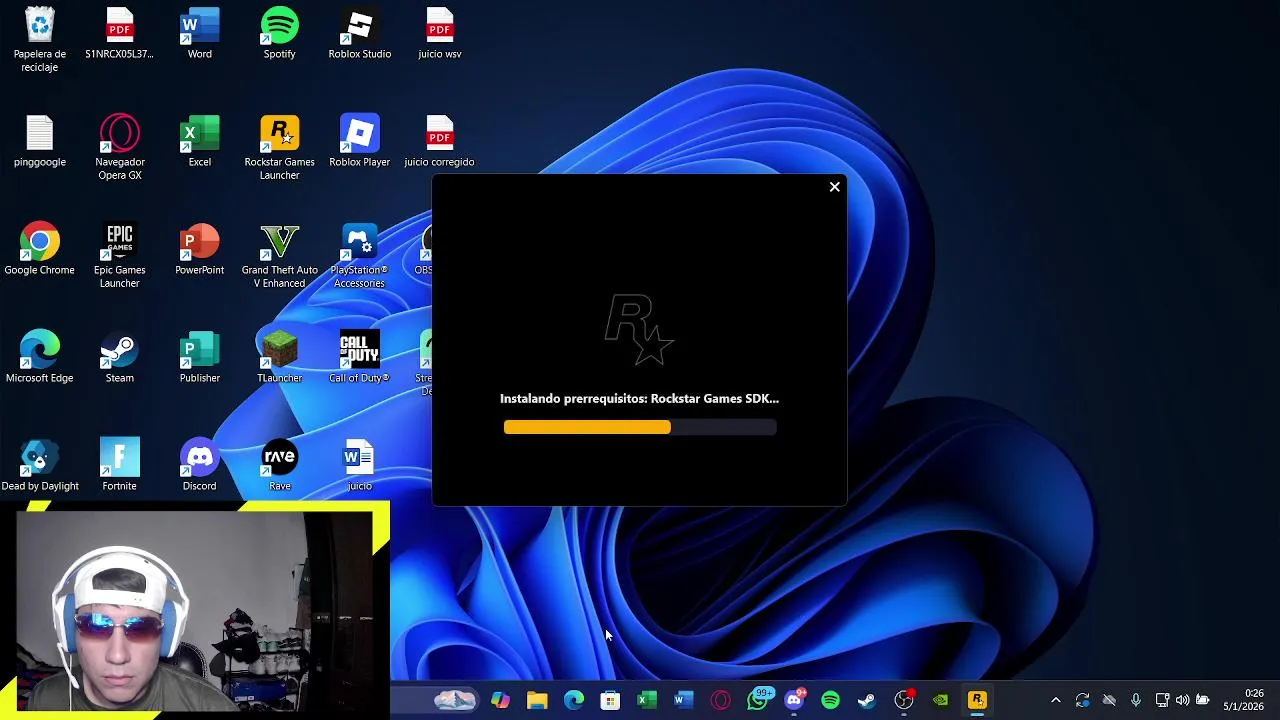This screenshot has width=1280, height=720.
Task: Open Word from the taskbar
Action: pos(683,700)
